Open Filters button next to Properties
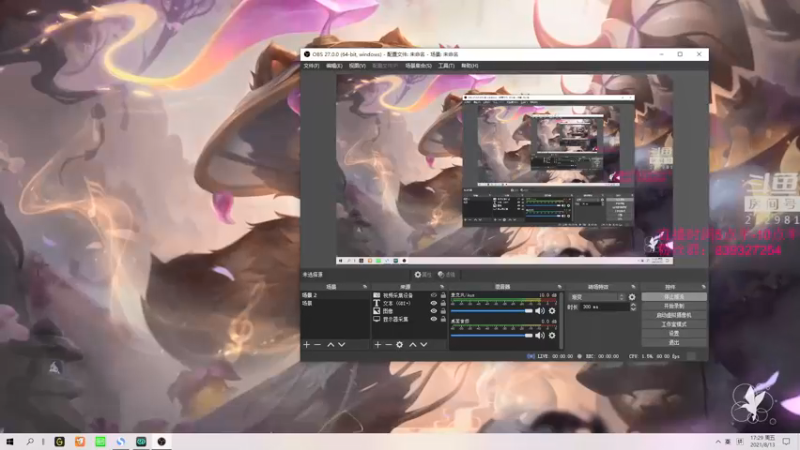800x450 pixels. (x=446, y=274)
